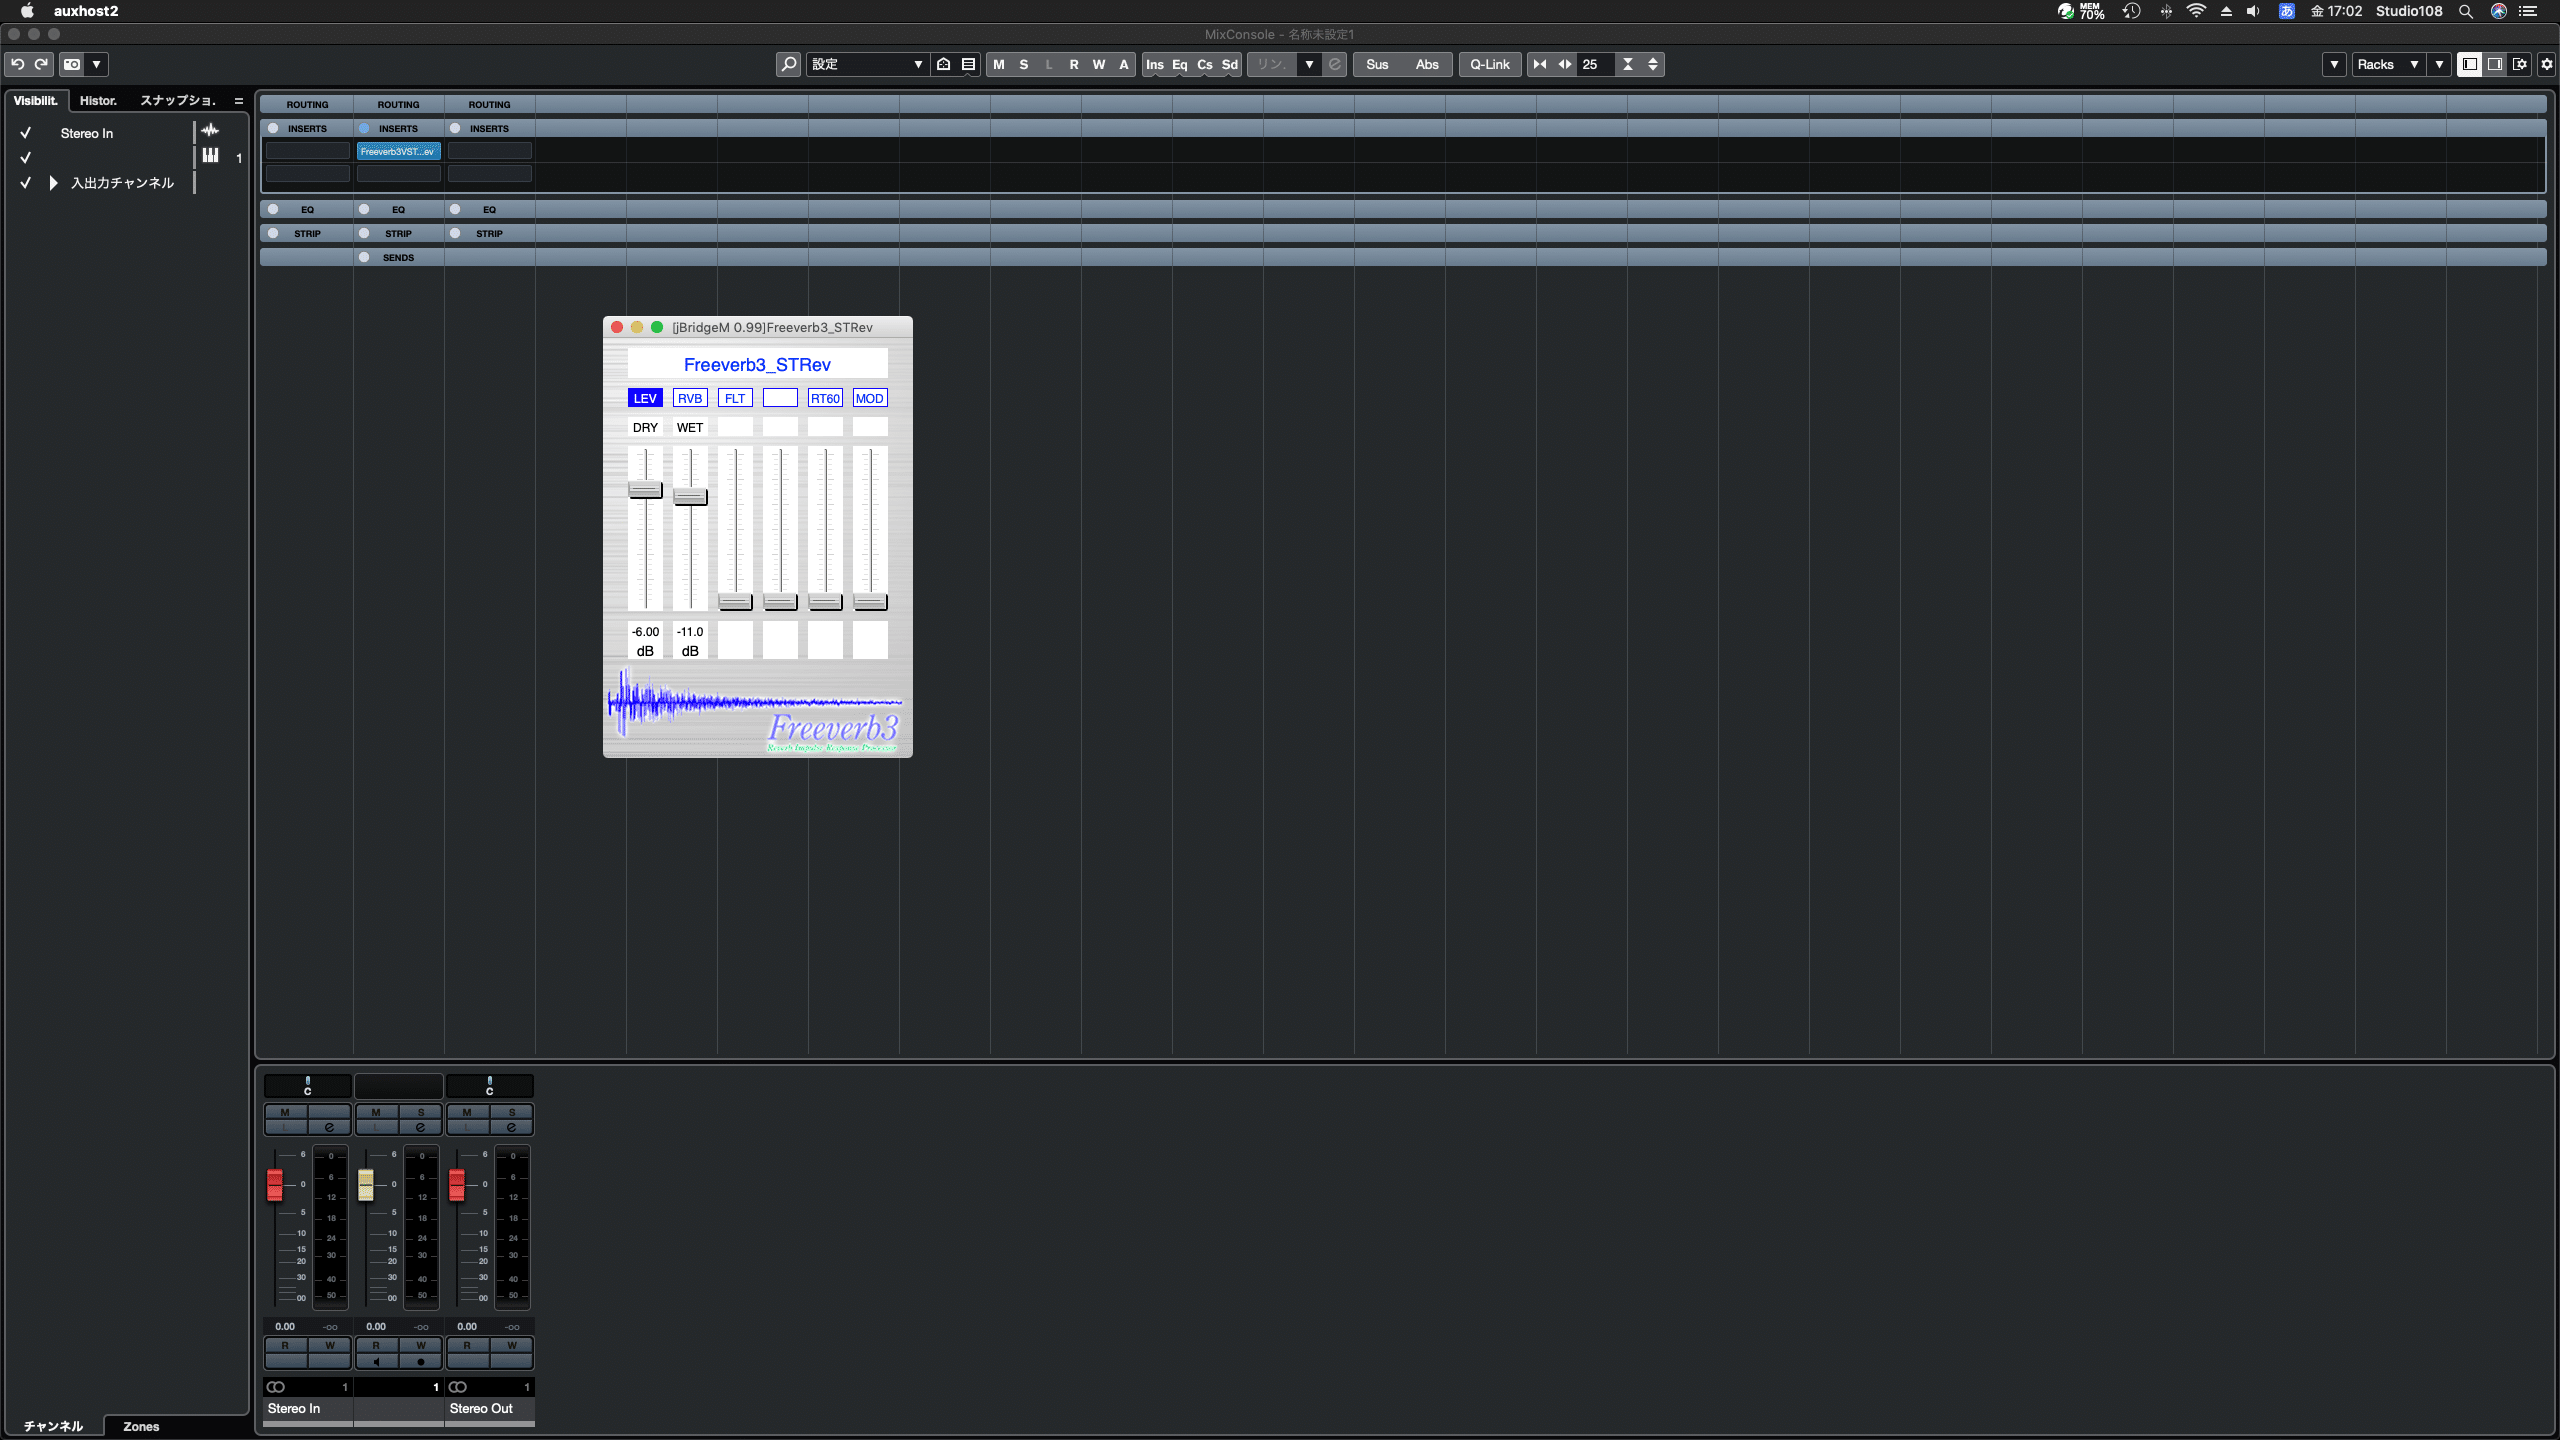Click the snapshot camera icon
The image size is (2560, 1440).
click(x=72, y=64)
